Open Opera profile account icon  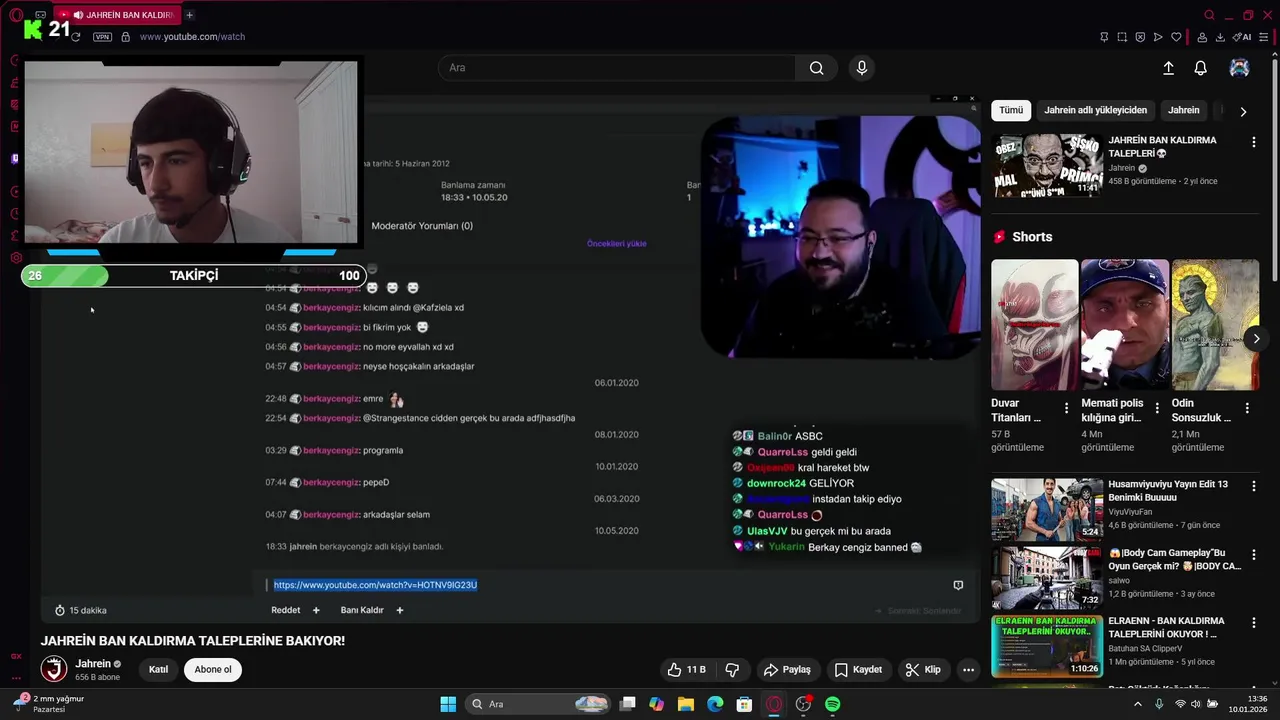pos(1202,37)
